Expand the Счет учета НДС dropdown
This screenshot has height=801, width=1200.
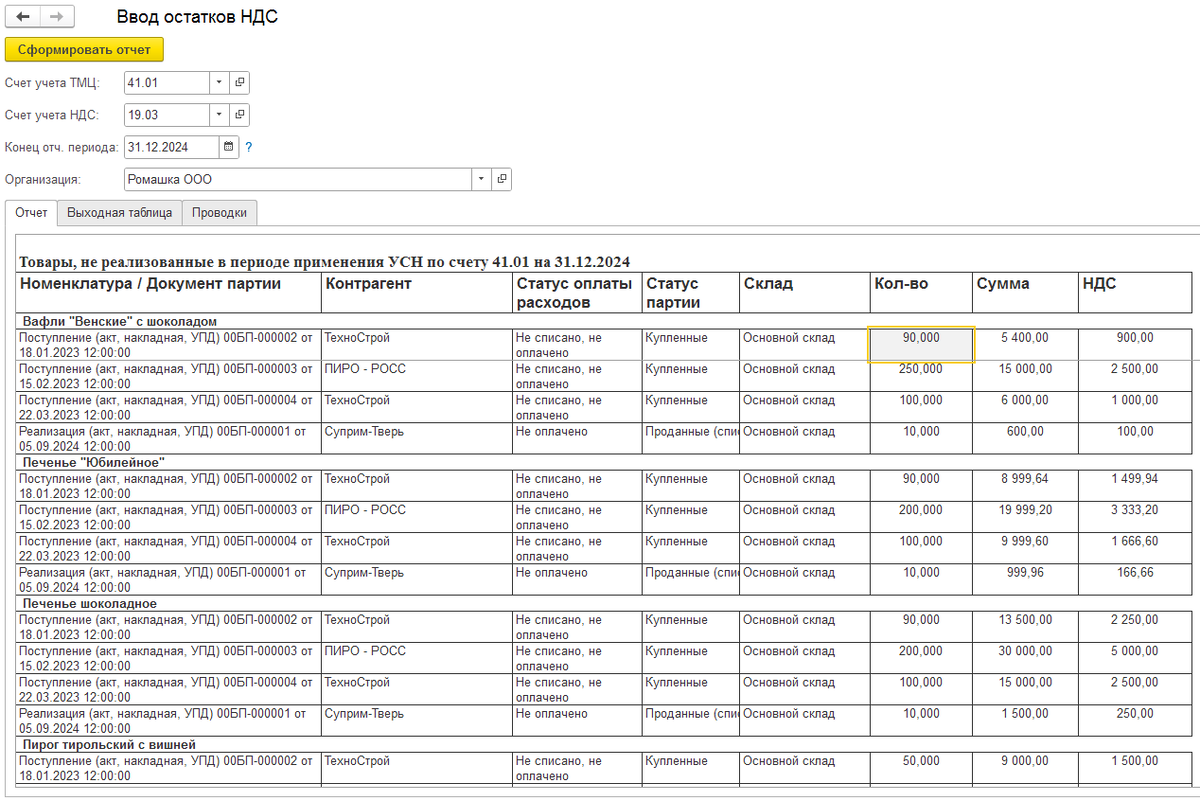coord(220,115)
